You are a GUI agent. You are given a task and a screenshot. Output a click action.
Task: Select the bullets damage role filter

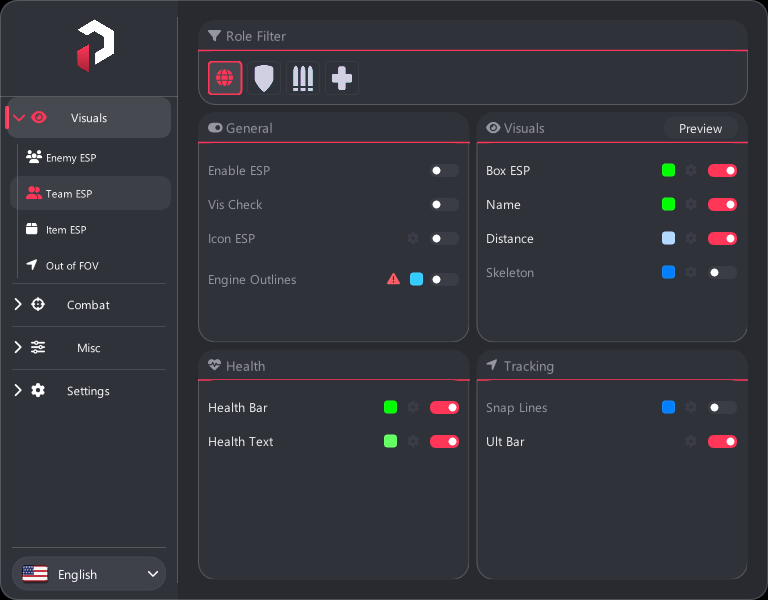coord(303,78)
